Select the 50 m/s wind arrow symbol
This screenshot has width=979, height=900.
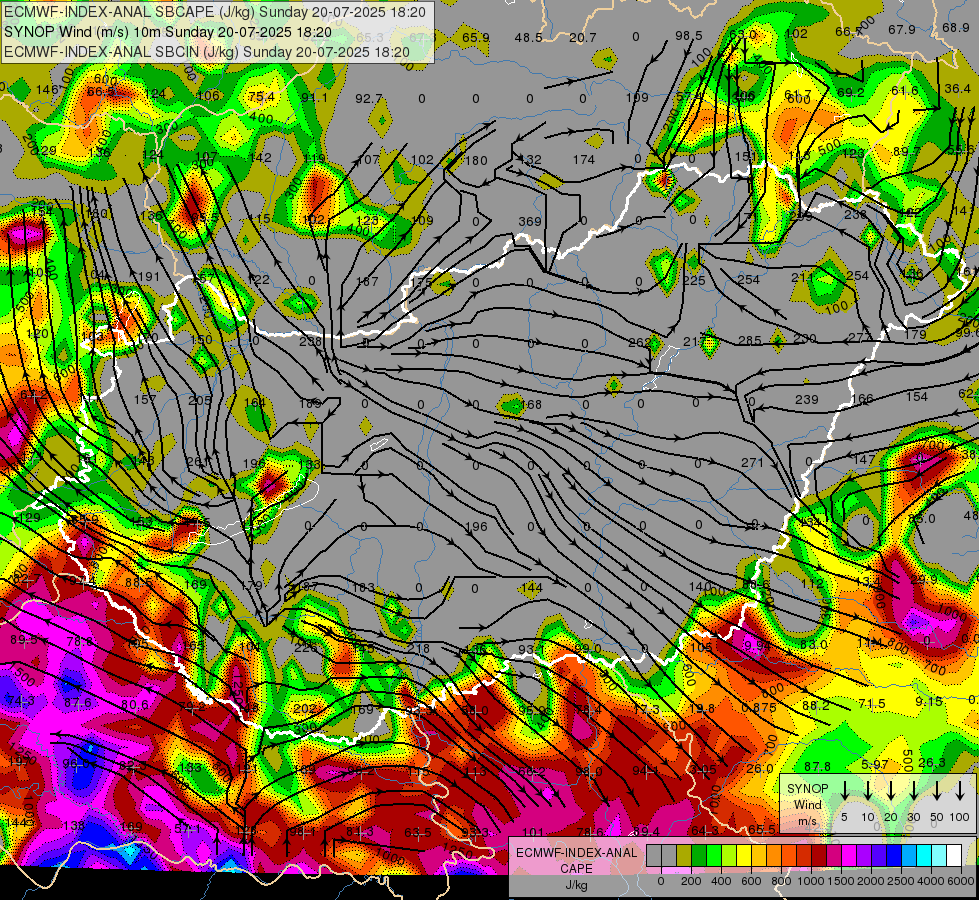tap(937, 790)
